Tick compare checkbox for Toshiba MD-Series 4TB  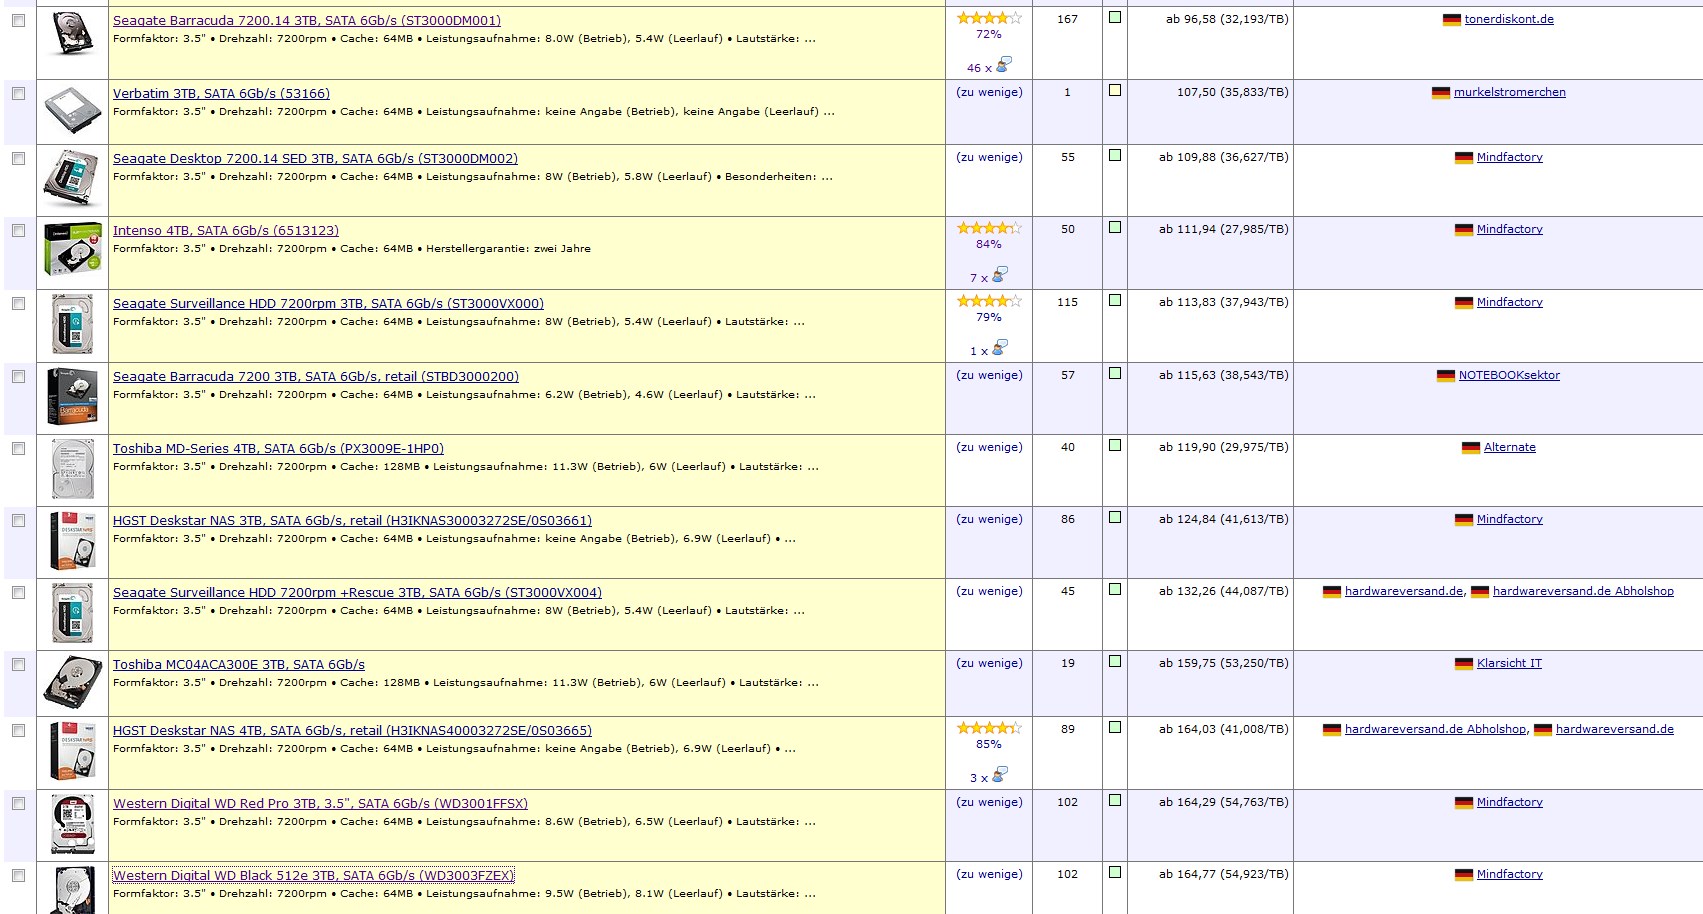point(18,448)
